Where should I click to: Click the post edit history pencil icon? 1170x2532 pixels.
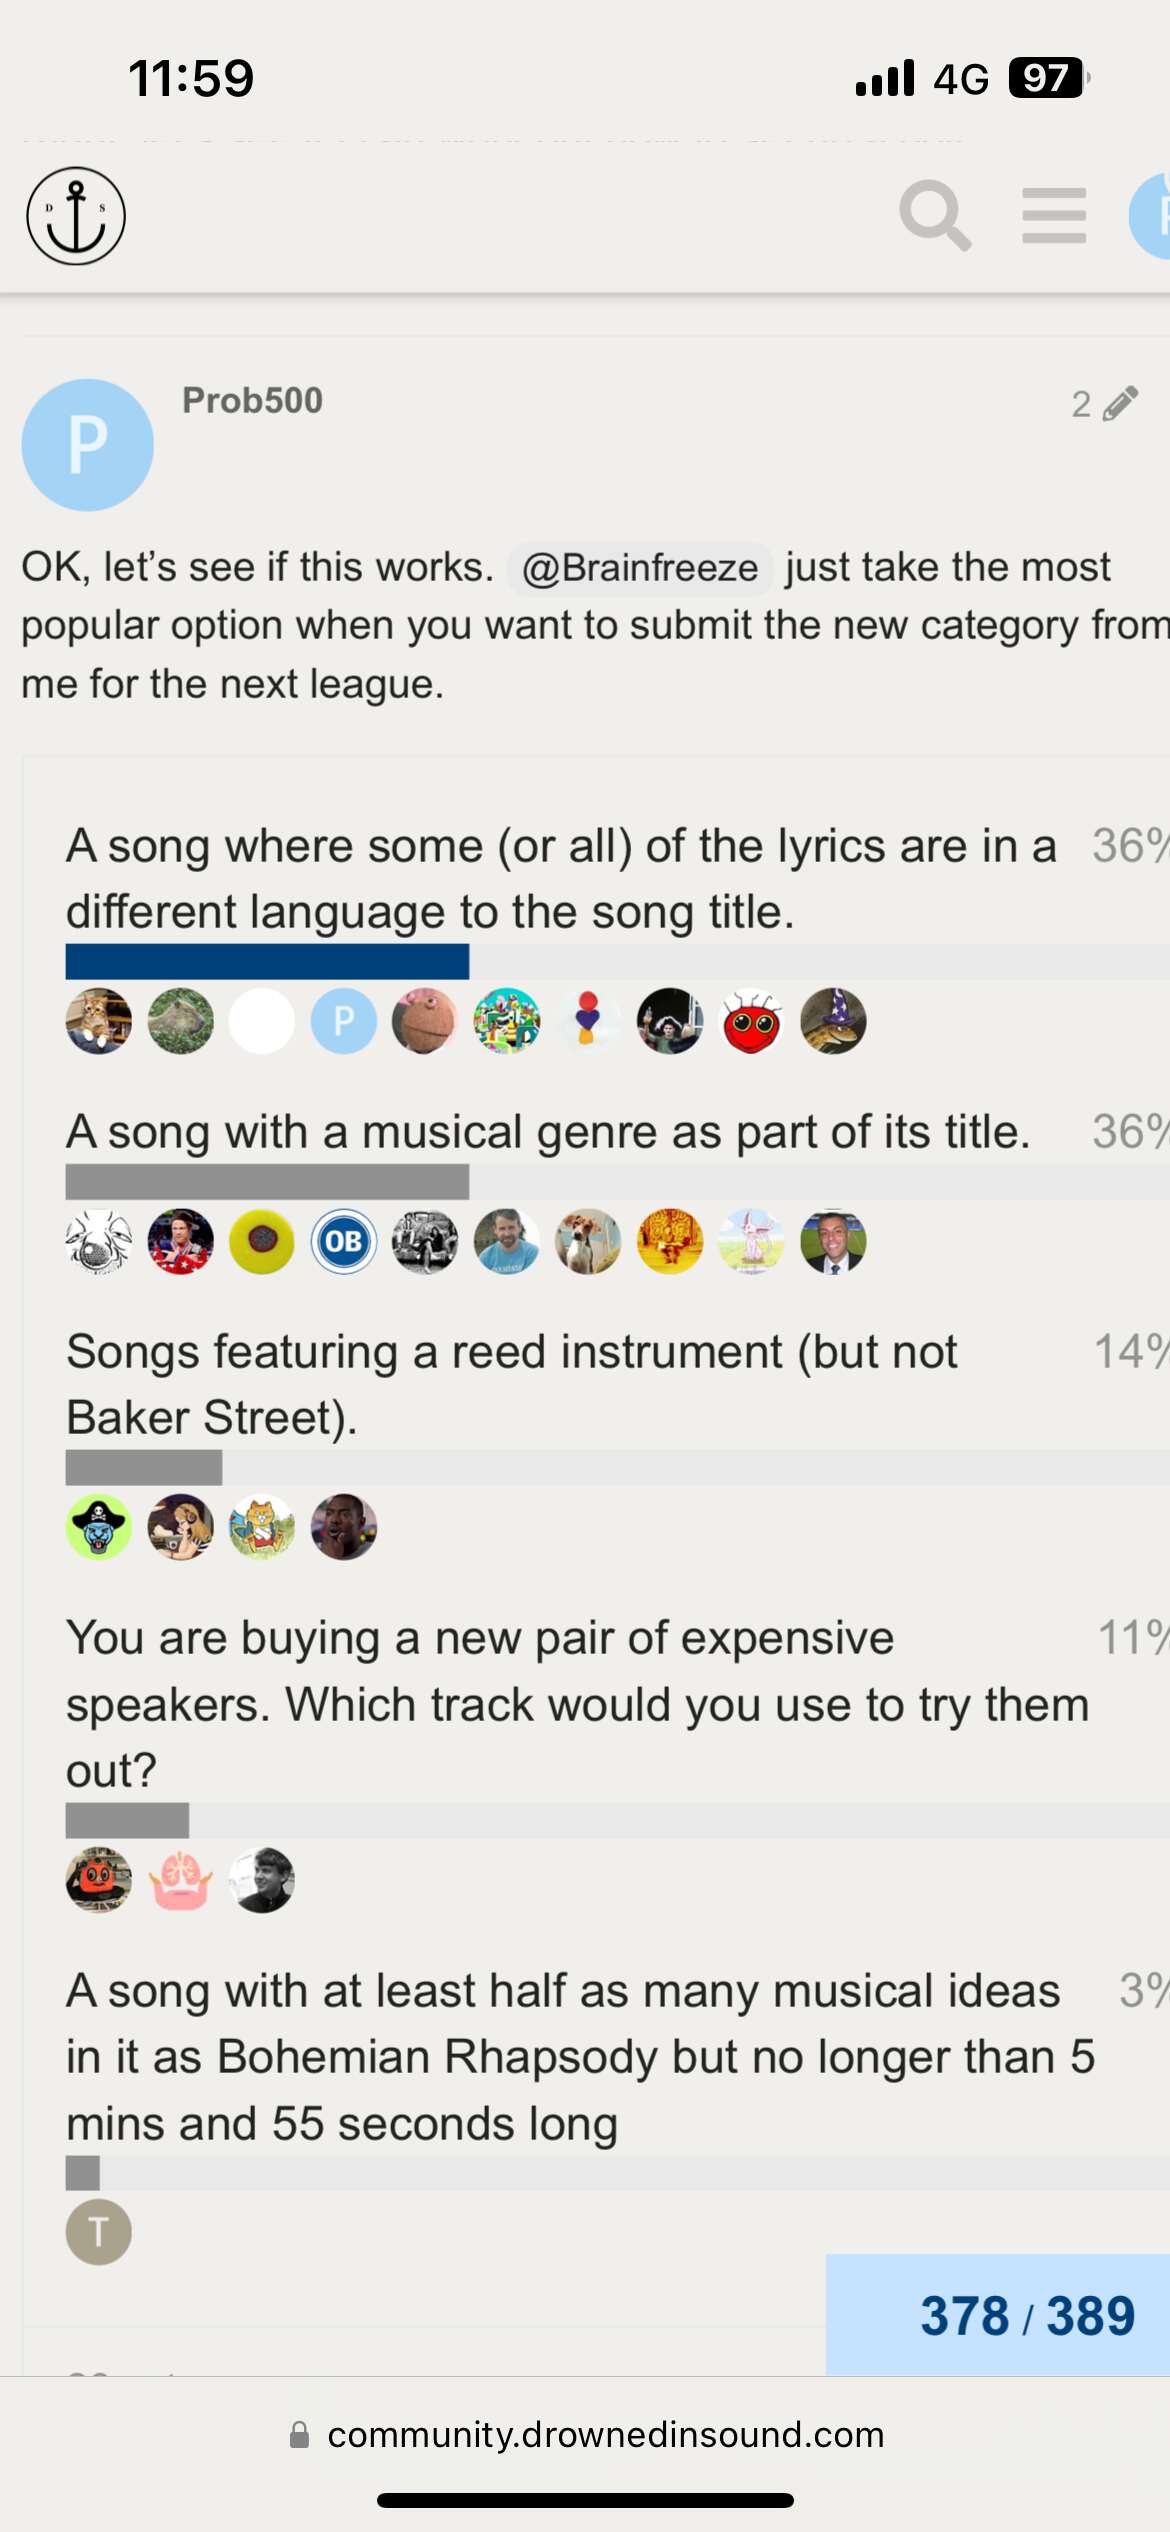point(1121,403)
